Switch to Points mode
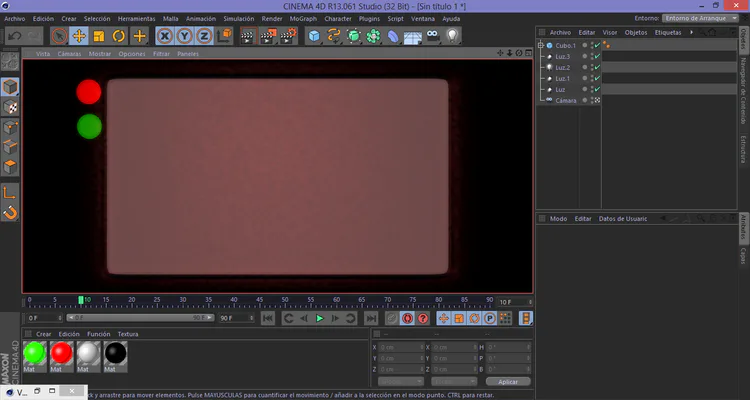Screen dimensions: 750x400 [x=10, y=127]
